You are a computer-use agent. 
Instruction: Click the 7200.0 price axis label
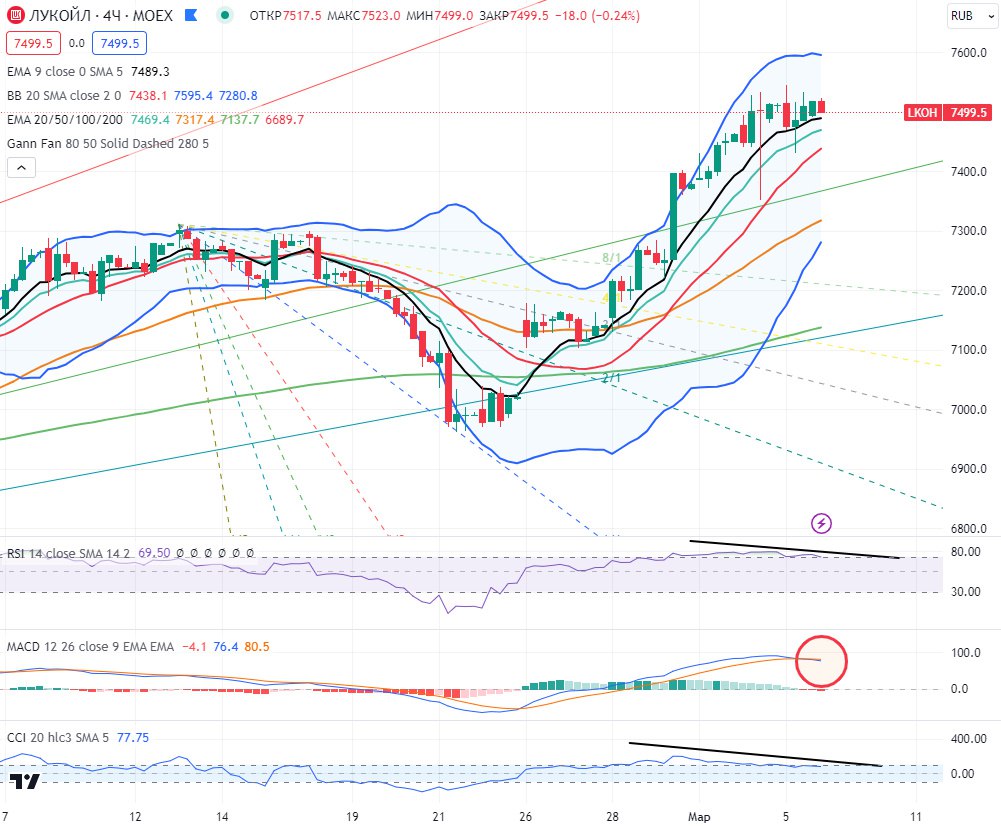pos(968,290)
